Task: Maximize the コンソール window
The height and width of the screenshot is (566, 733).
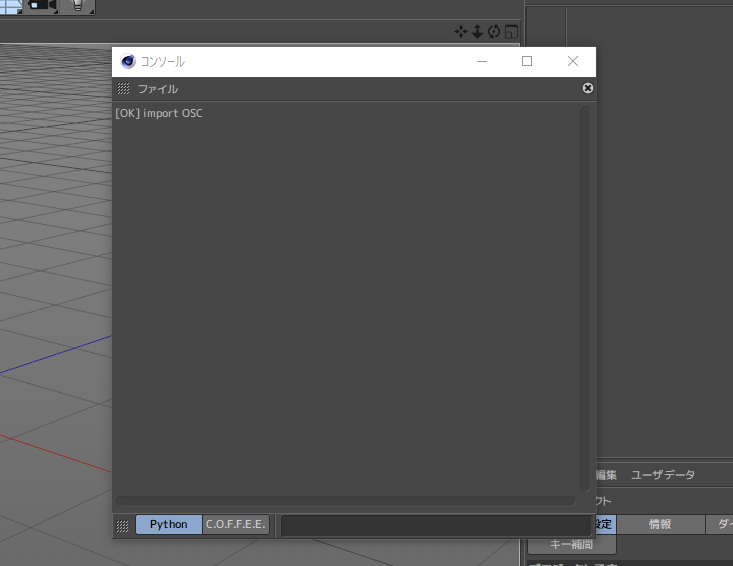Action: click(x=527, y=61)
